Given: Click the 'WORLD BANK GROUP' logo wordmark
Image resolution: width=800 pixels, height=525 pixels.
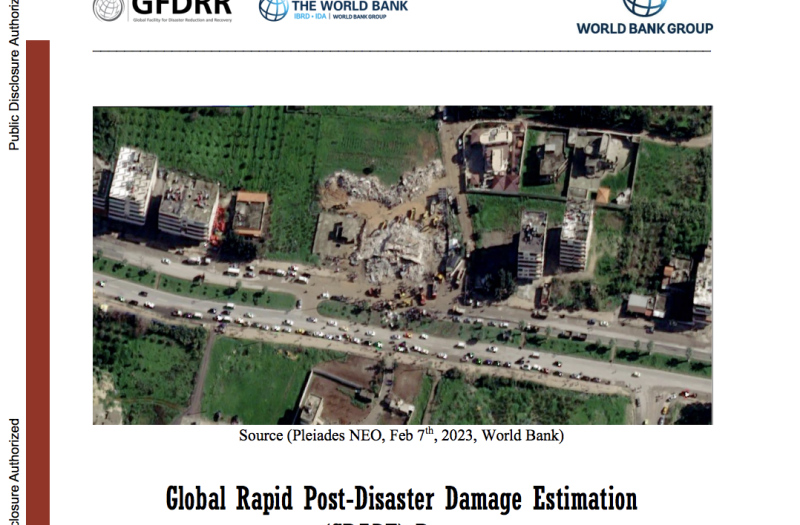Looking at the screenshot, I should click(x=644, y=28).
